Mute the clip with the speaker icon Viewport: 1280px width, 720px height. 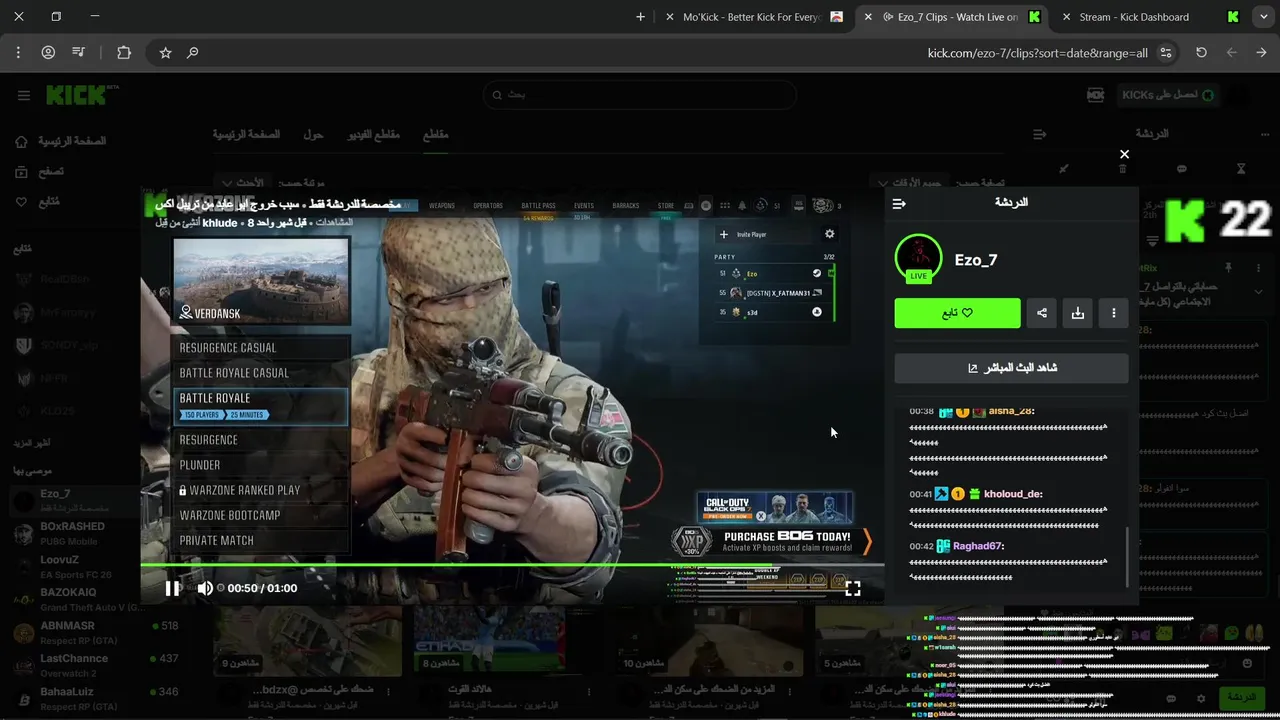[x=204, y=588]
